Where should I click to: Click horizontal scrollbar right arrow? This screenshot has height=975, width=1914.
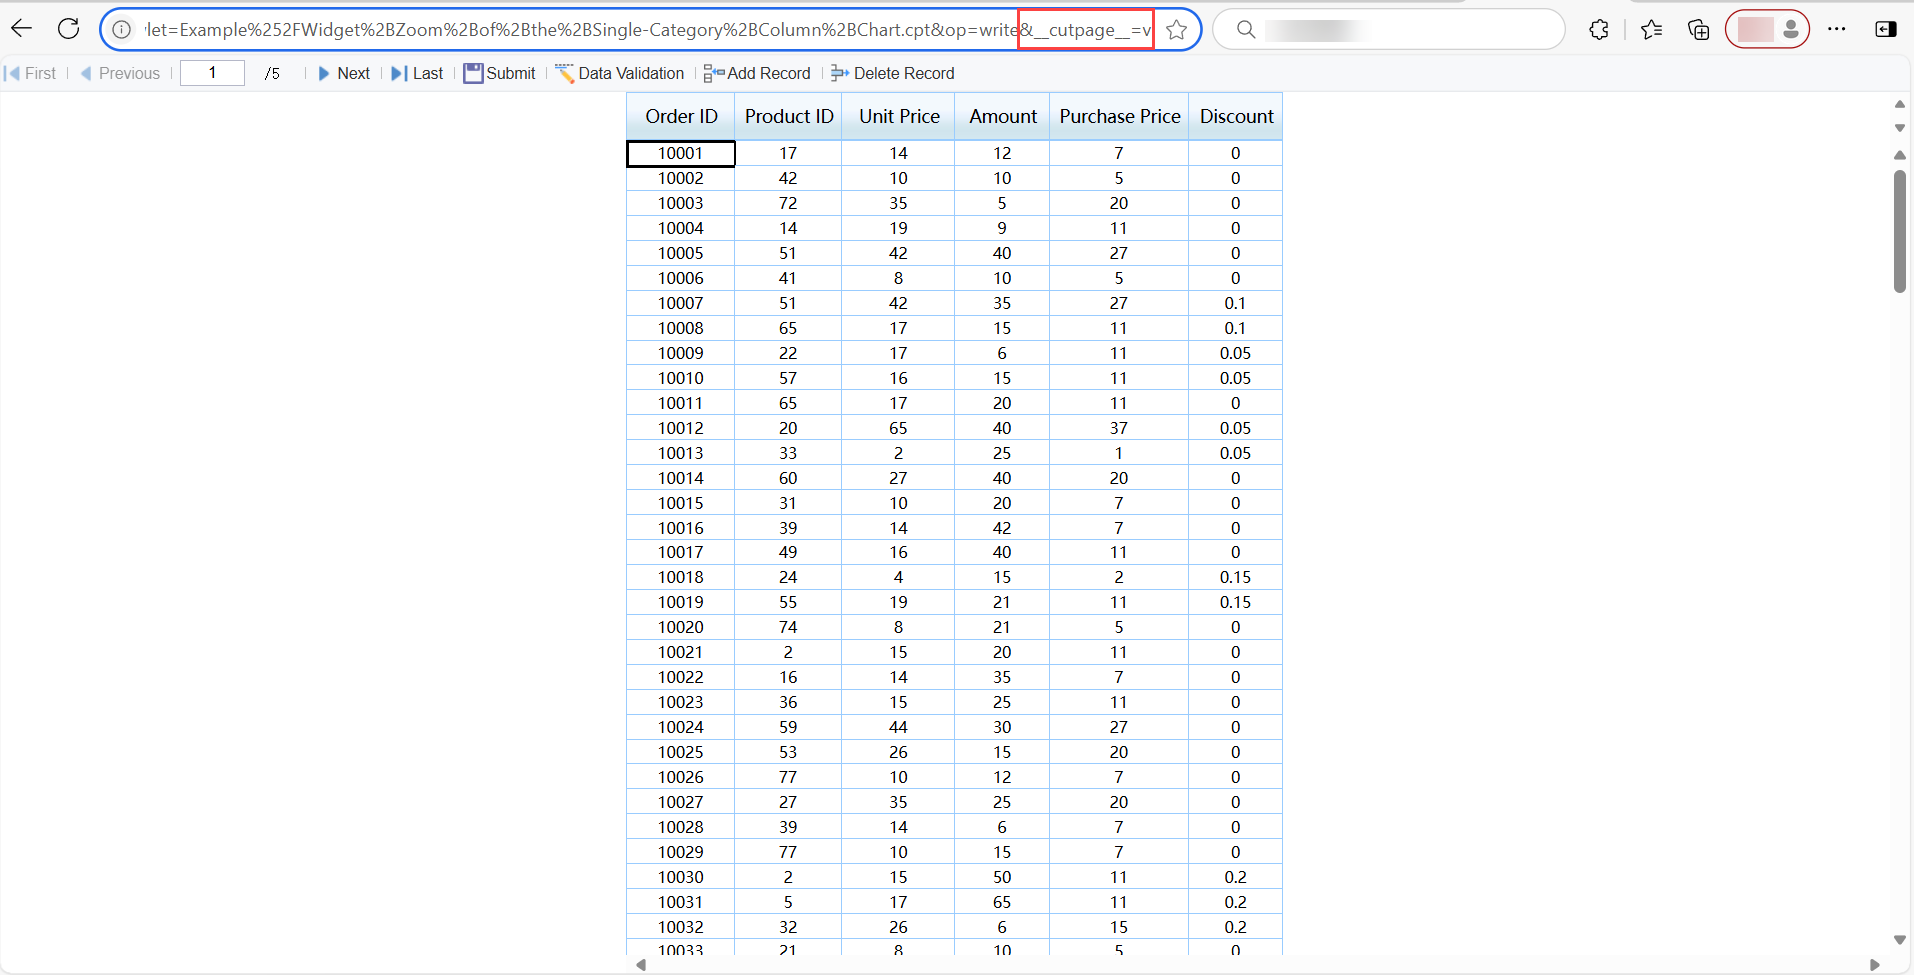(x=1875, y=965)
